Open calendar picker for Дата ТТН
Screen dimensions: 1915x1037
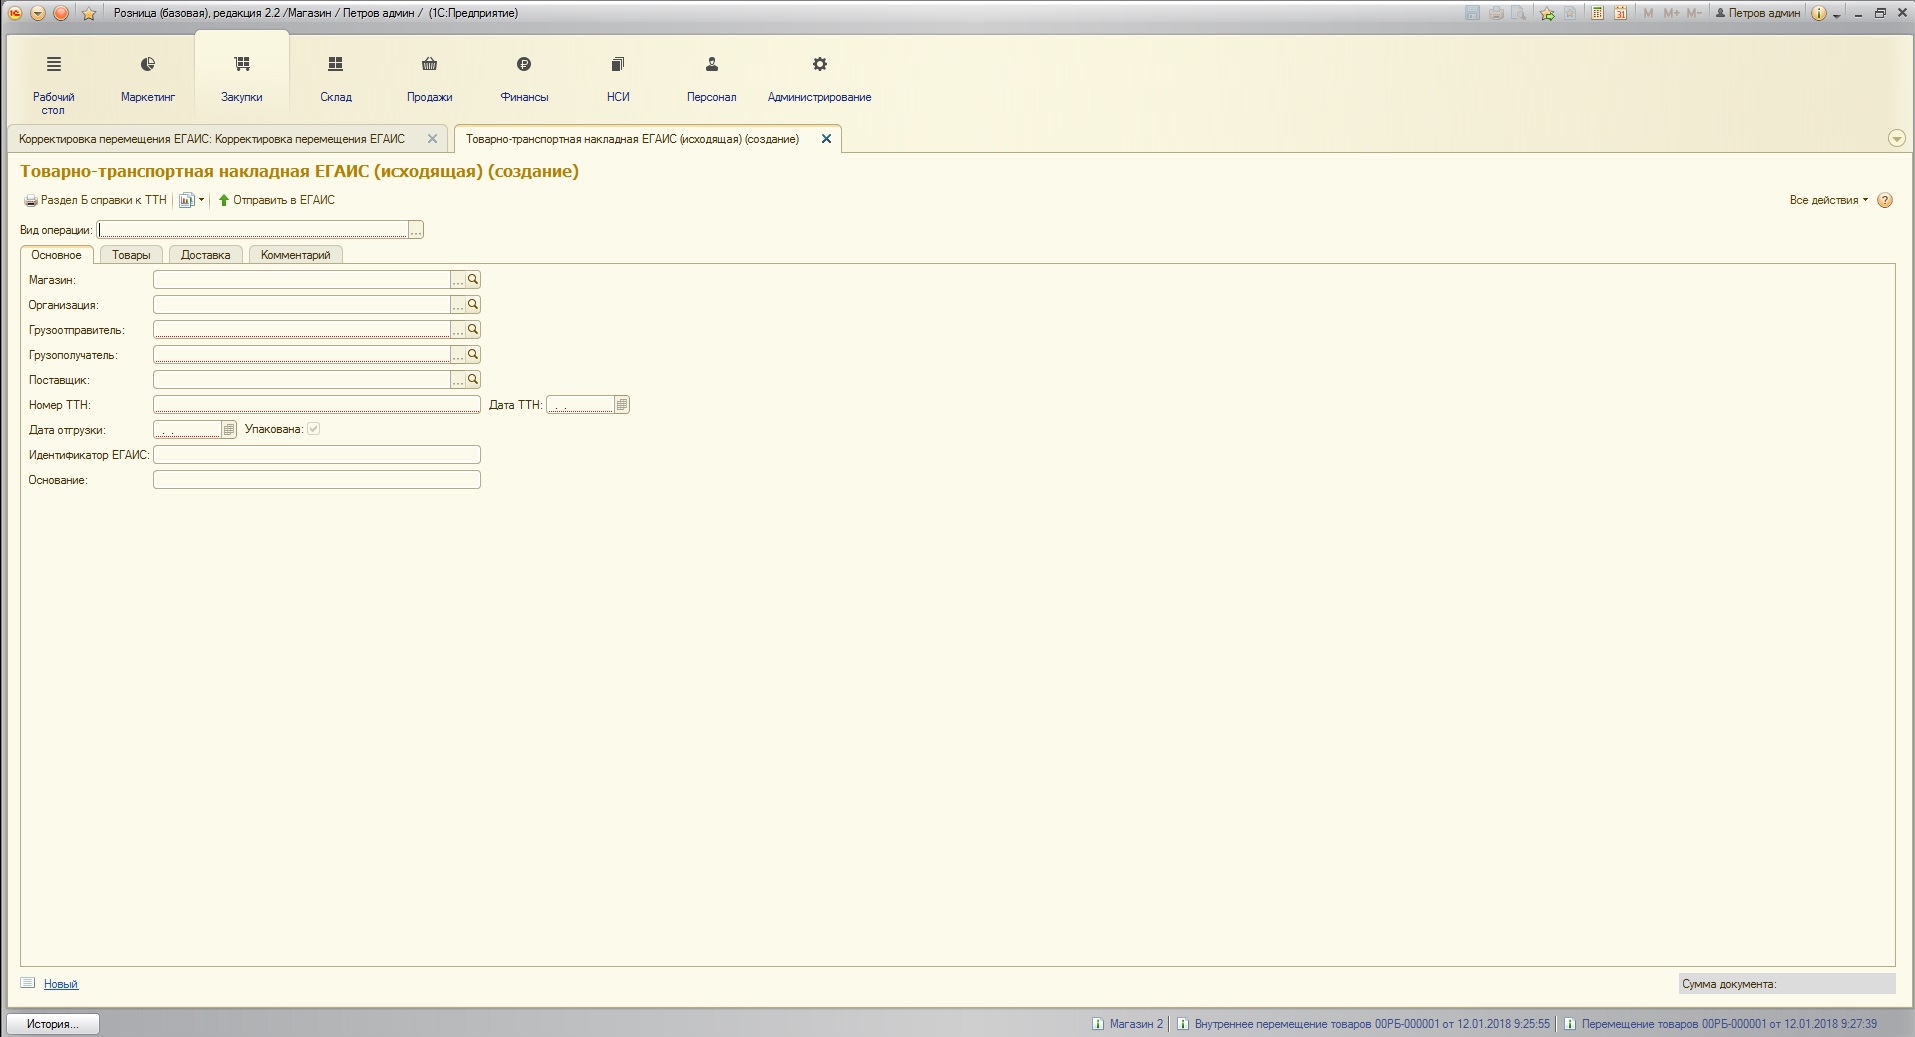[622, 405]
